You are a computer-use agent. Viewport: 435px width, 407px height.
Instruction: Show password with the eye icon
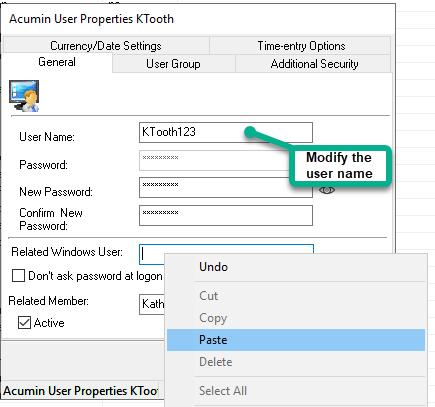327,190
